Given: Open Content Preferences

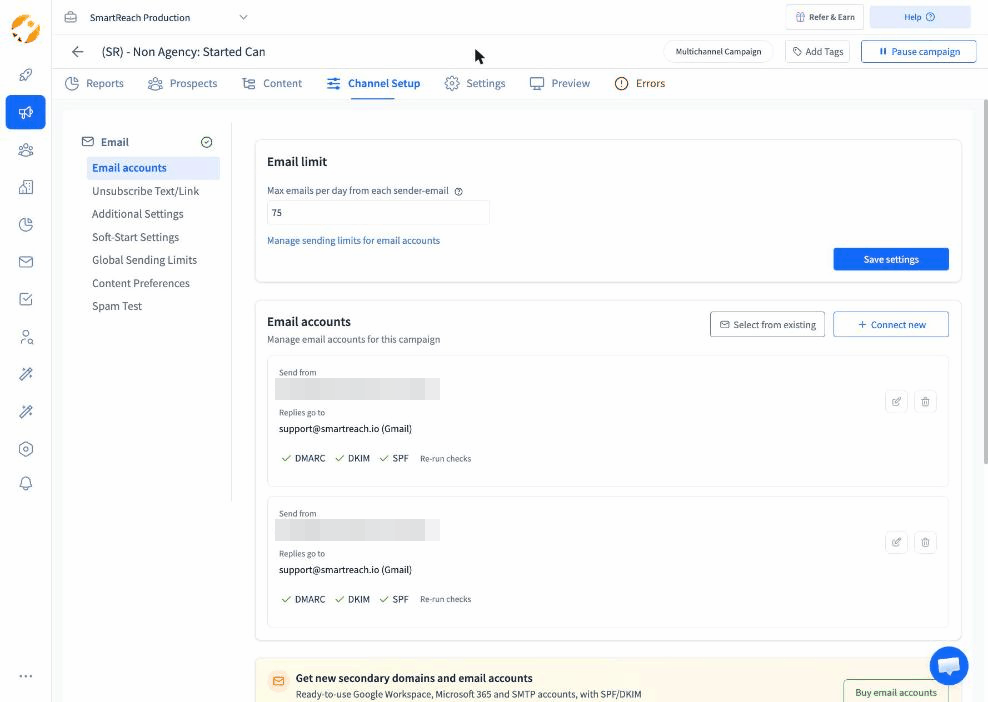Looking at the screenshot, I should pyautogui.click(x=141, y=284).
